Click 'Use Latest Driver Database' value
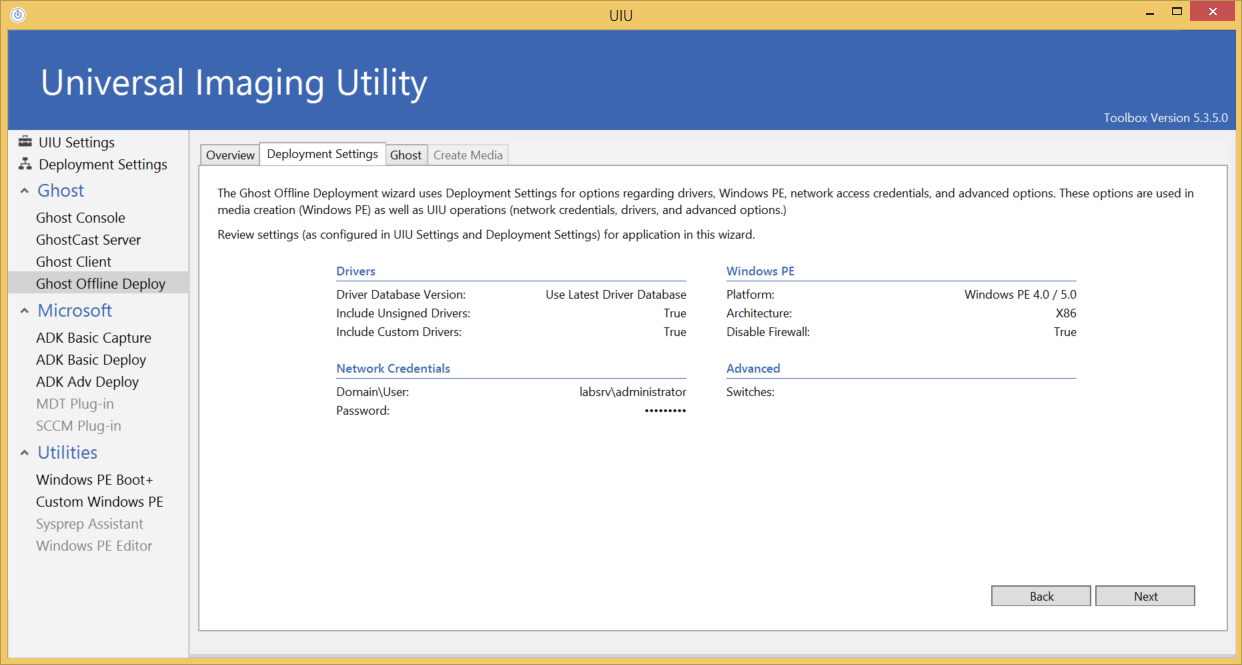The height and width of the screenshot is (665, 1242). [x=616, y=295]
